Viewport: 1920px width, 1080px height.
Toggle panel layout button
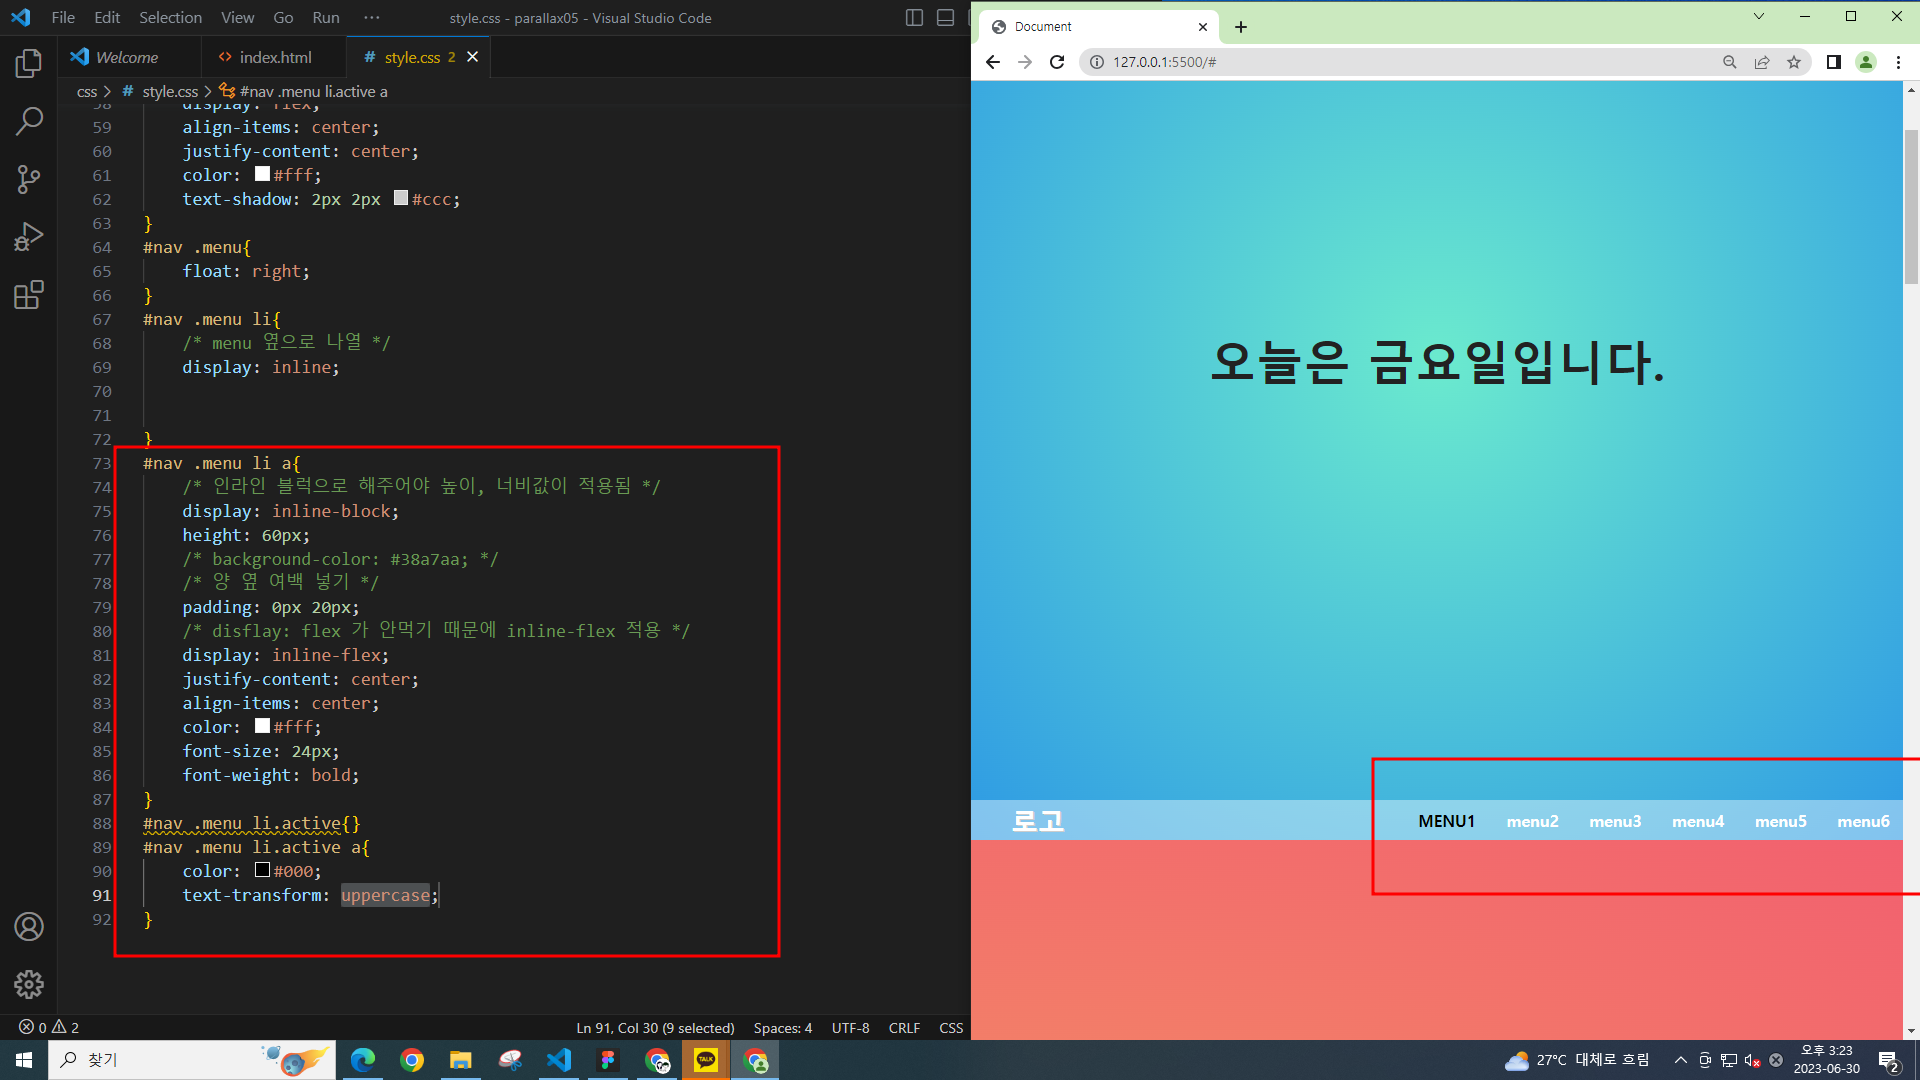pyautogui.click(x=945, y=18)
